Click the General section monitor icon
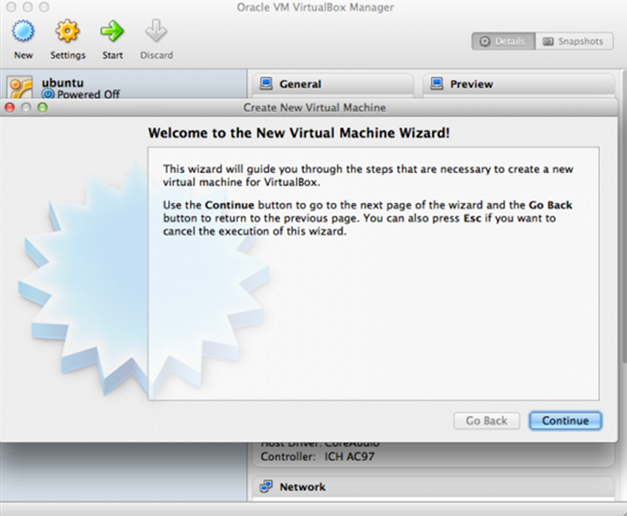This screenshot has height=516, width=627. [266, 84]
